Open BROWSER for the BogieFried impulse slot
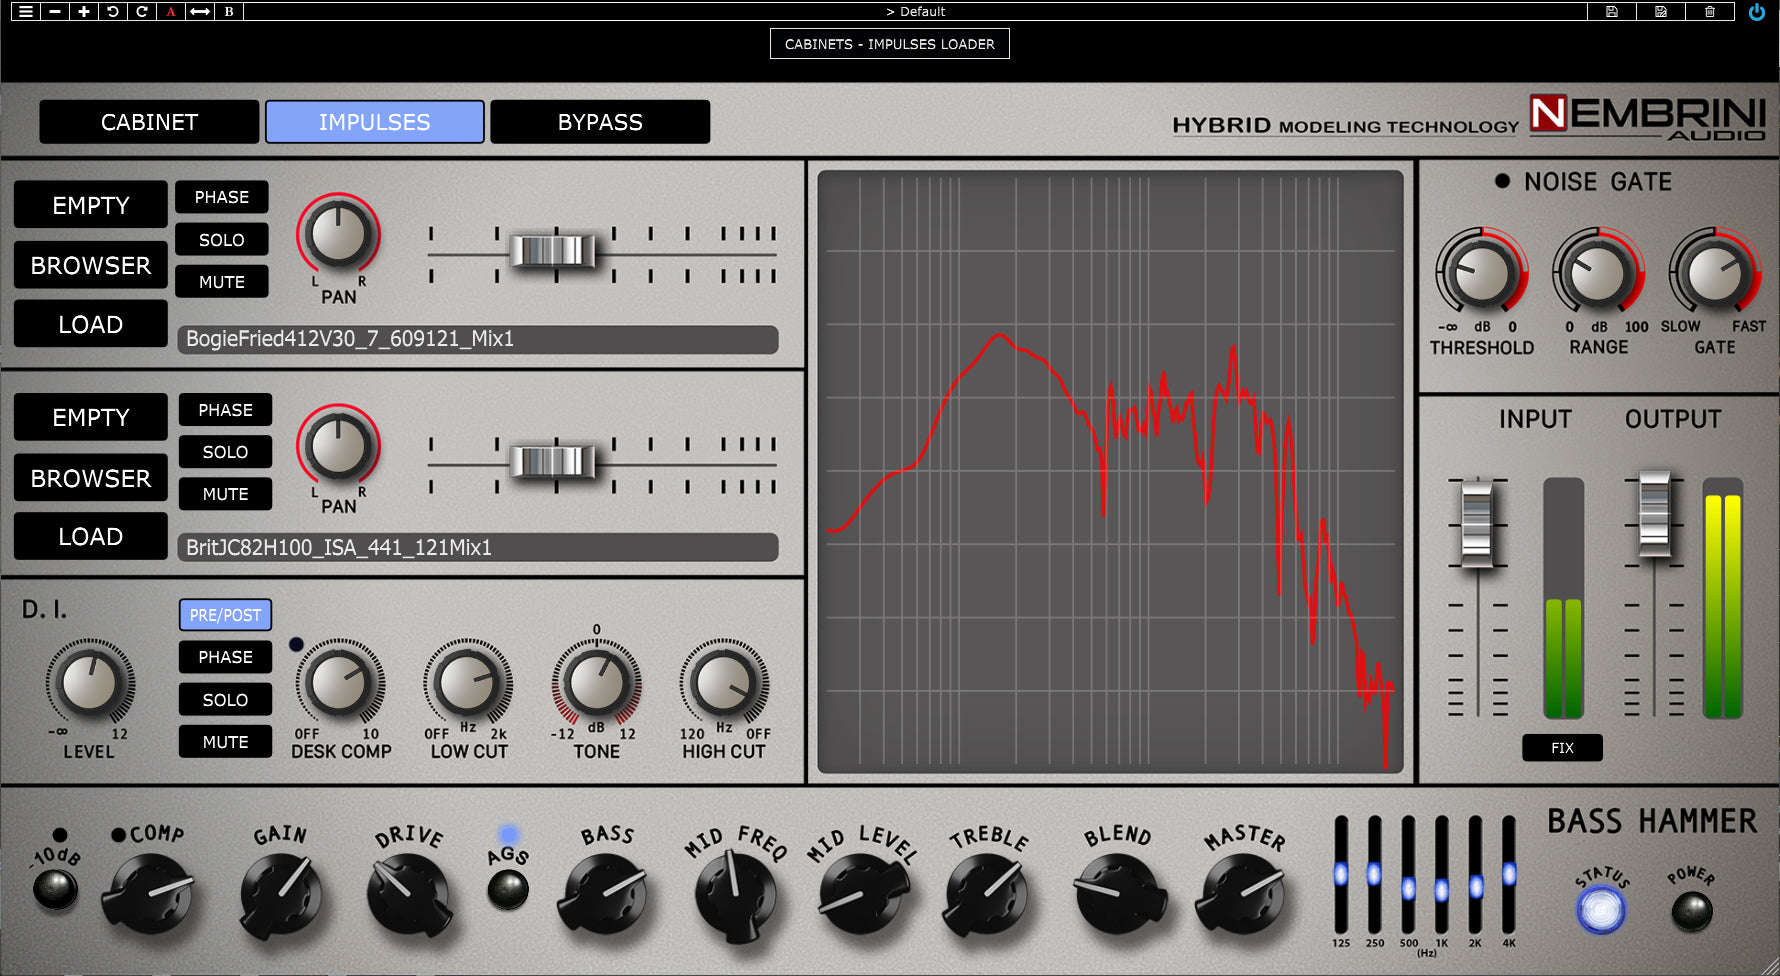Viewport: 1780px width, 976px height. pos(91,265)
